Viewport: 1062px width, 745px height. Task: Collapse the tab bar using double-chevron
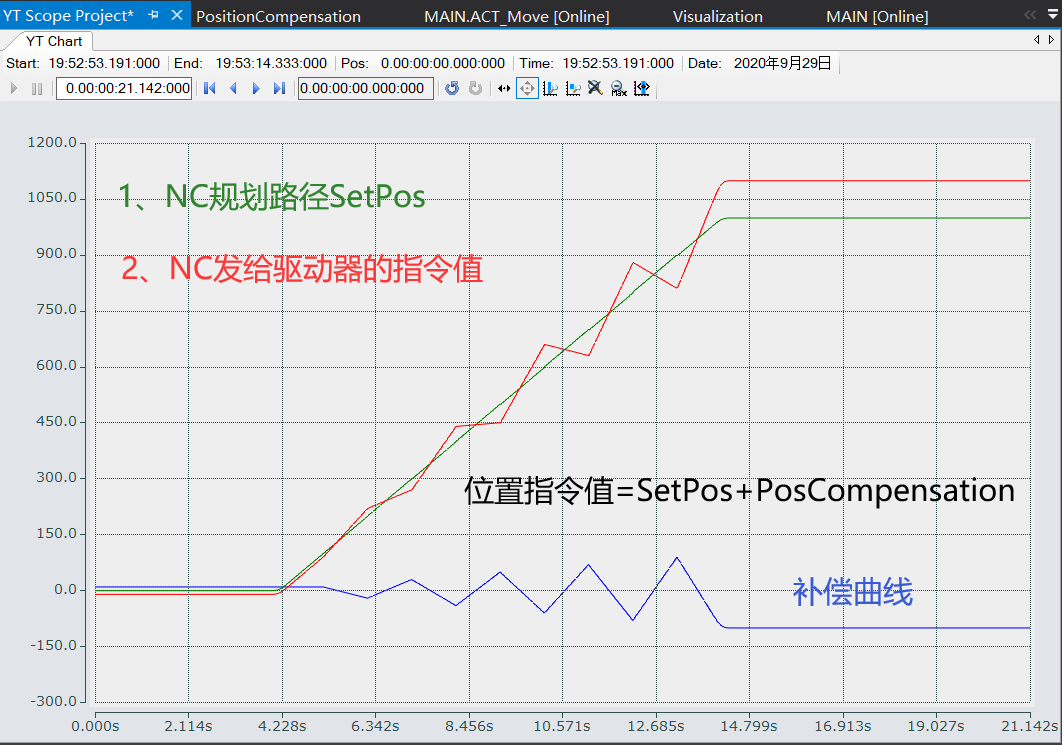pyautogui.click(x=1030, y=14)
